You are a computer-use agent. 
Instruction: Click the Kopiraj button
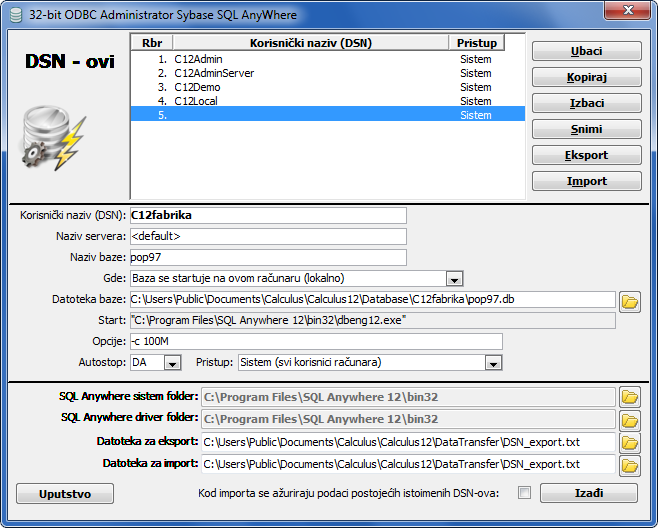(587, 77)
